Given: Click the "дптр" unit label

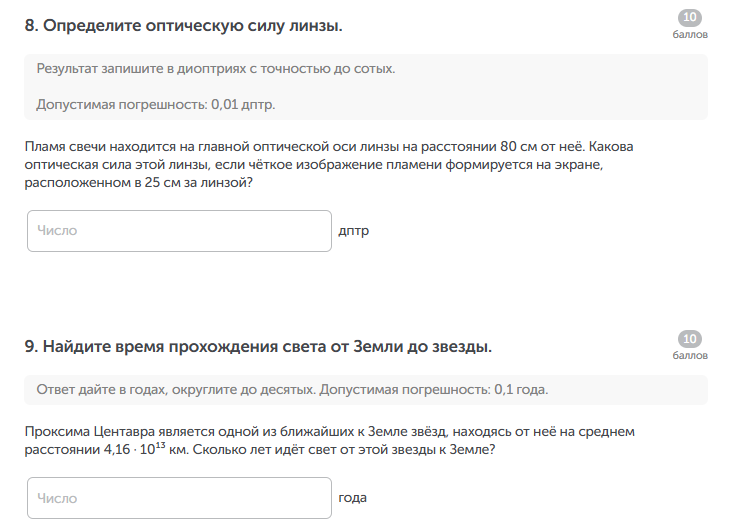Looking at the screenshot, I should [x=354, y=231].
